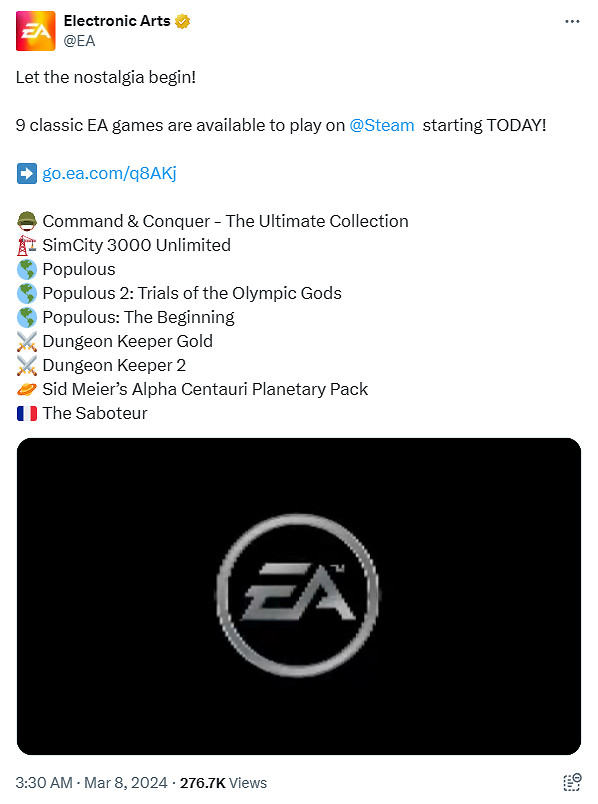Click the military helmet emoji beside Command & Conquer

[25, 221]
